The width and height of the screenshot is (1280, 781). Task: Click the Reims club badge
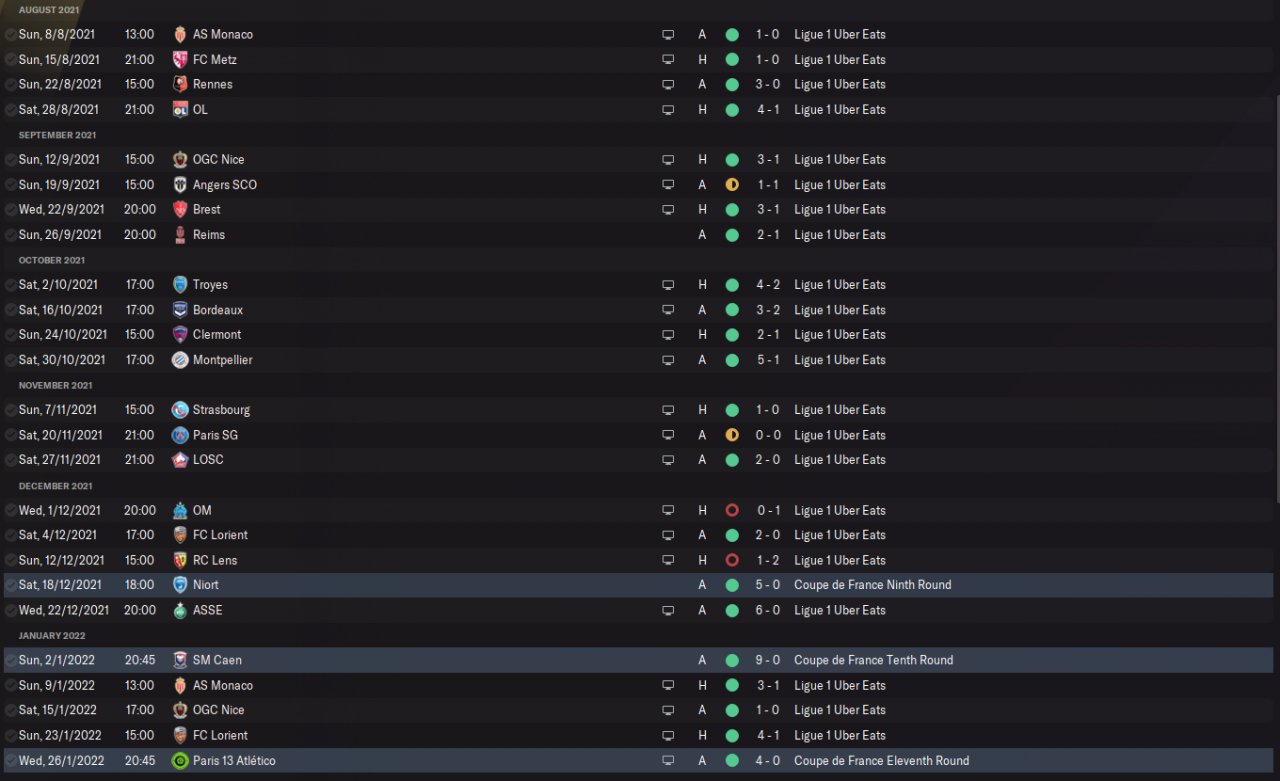180,234
